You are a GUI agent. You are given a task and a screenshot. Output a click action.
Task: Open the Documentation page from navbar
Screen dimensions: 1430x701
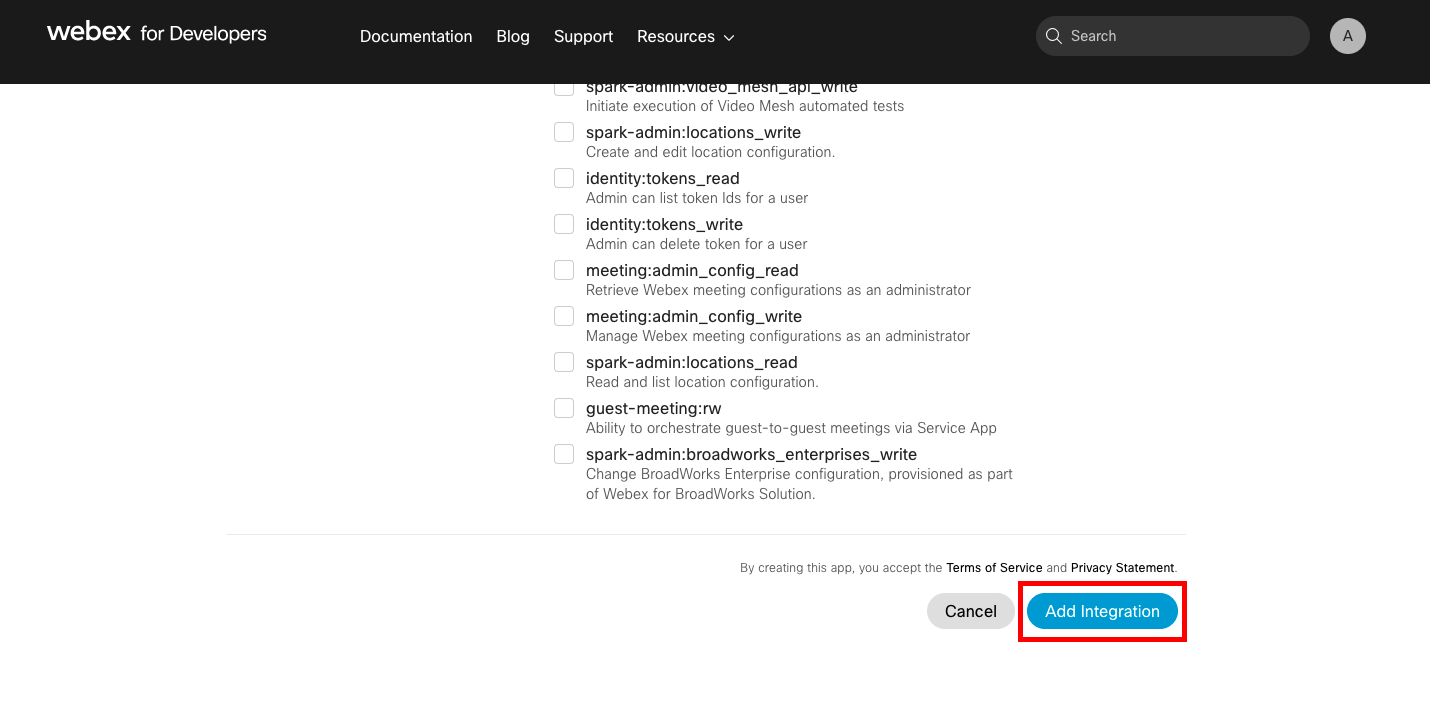(416, 36)
